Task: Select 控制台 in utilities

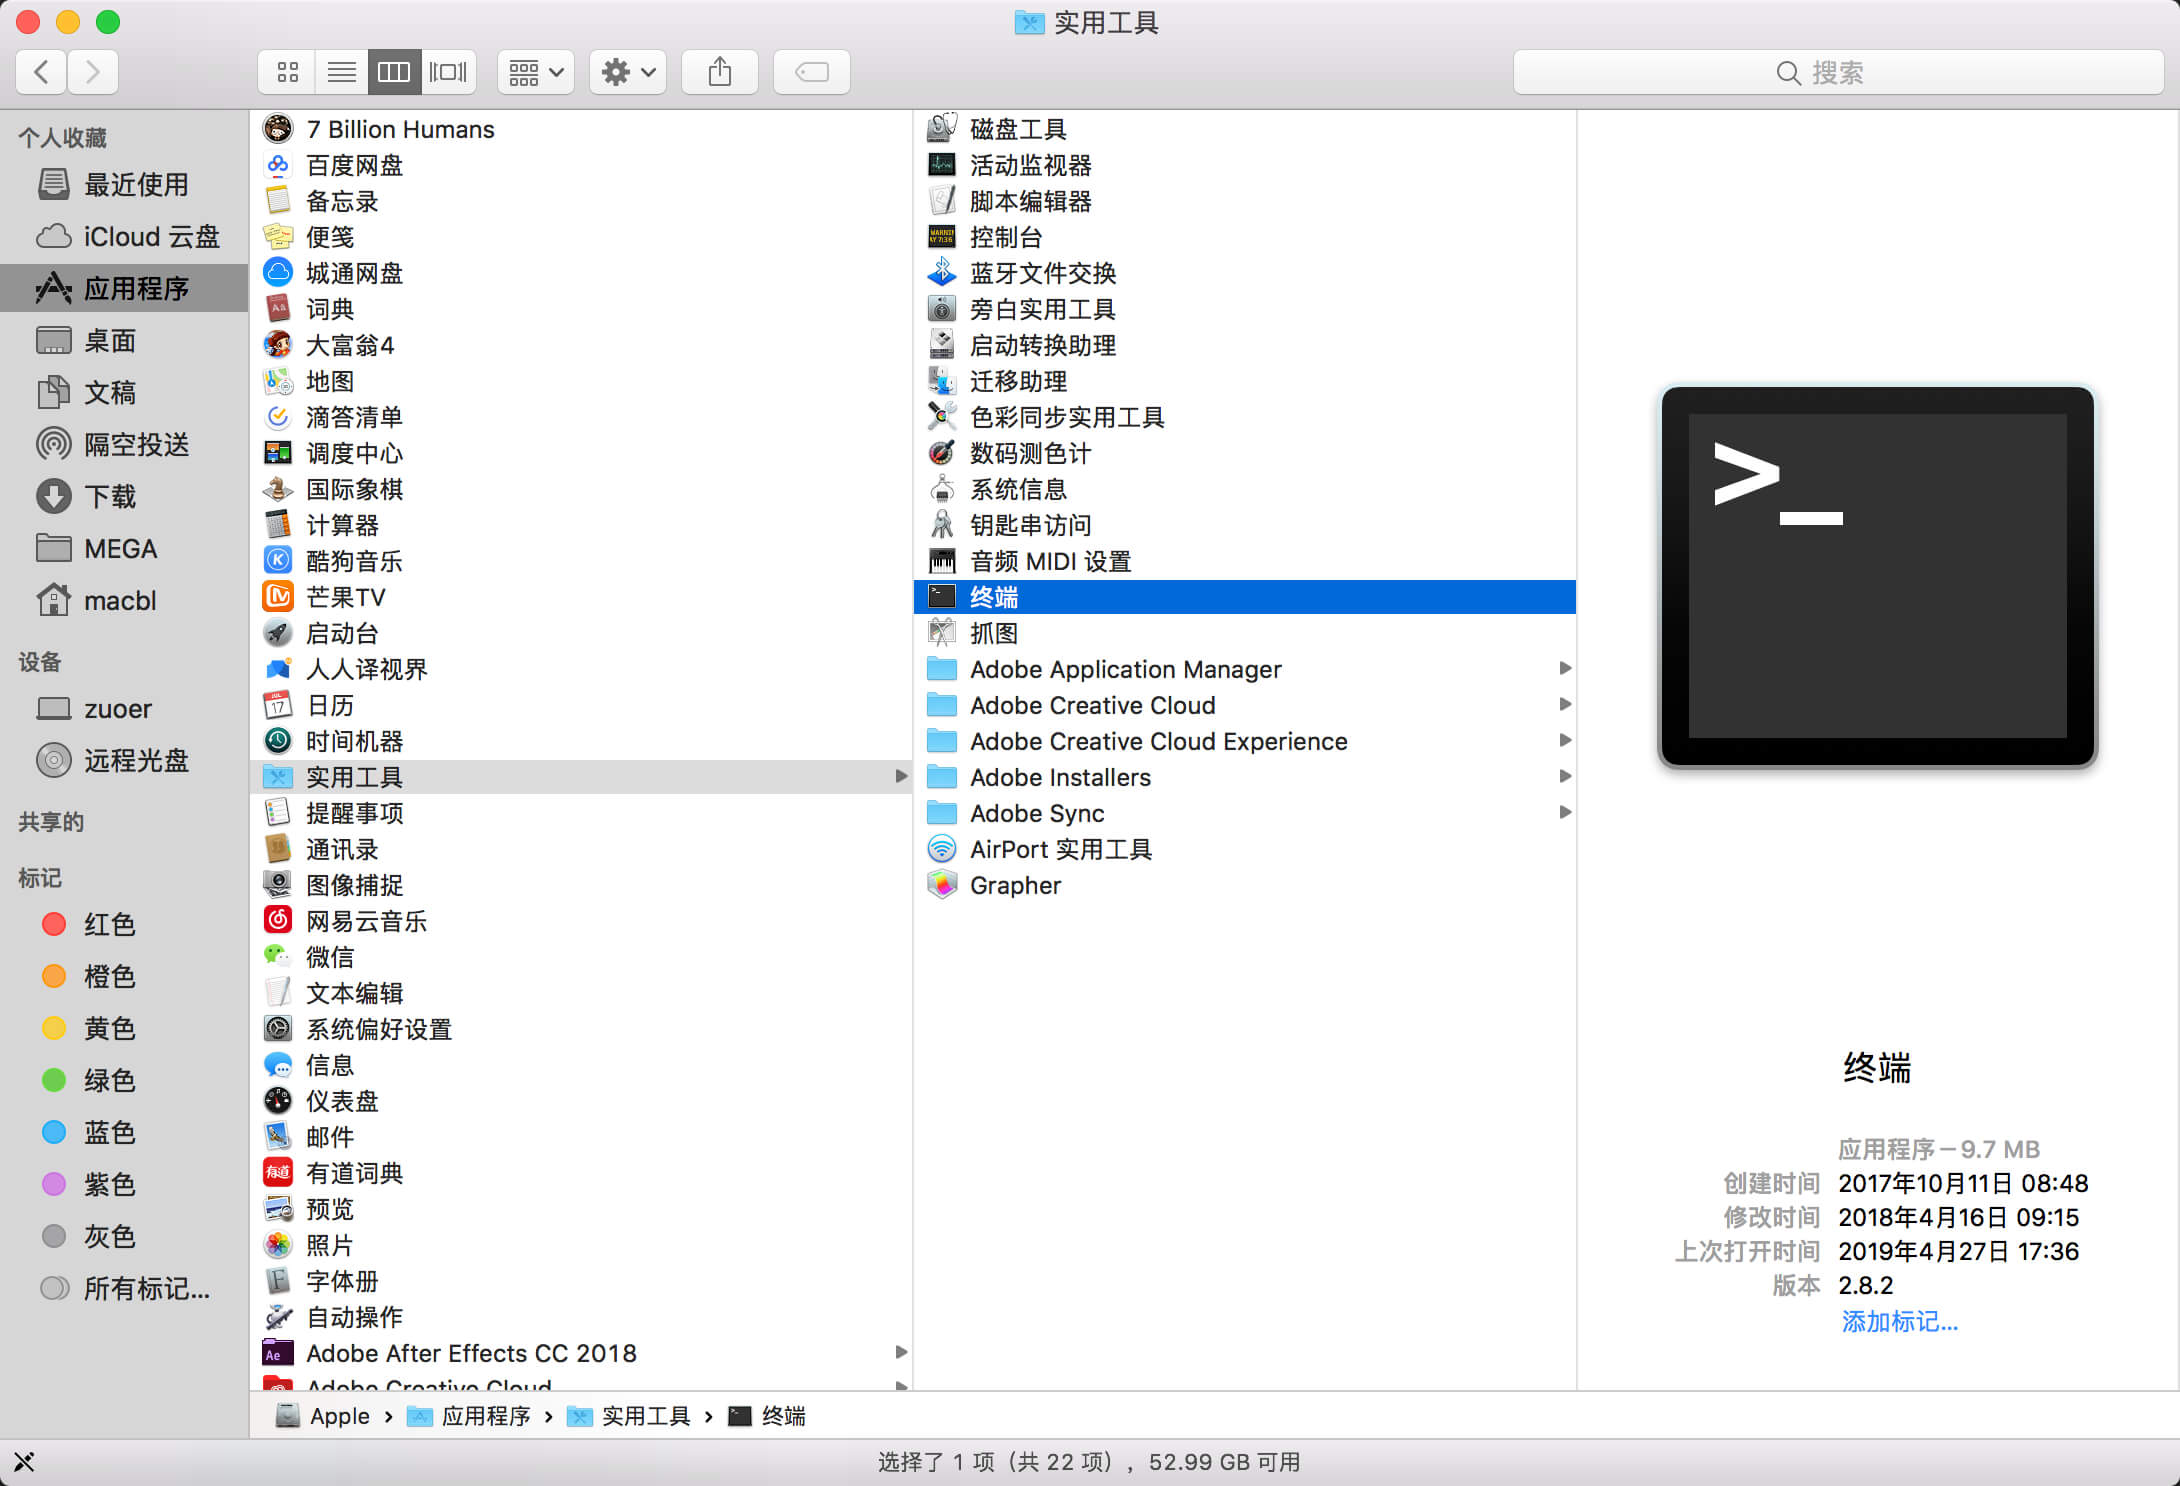Action: [1244, 237]
